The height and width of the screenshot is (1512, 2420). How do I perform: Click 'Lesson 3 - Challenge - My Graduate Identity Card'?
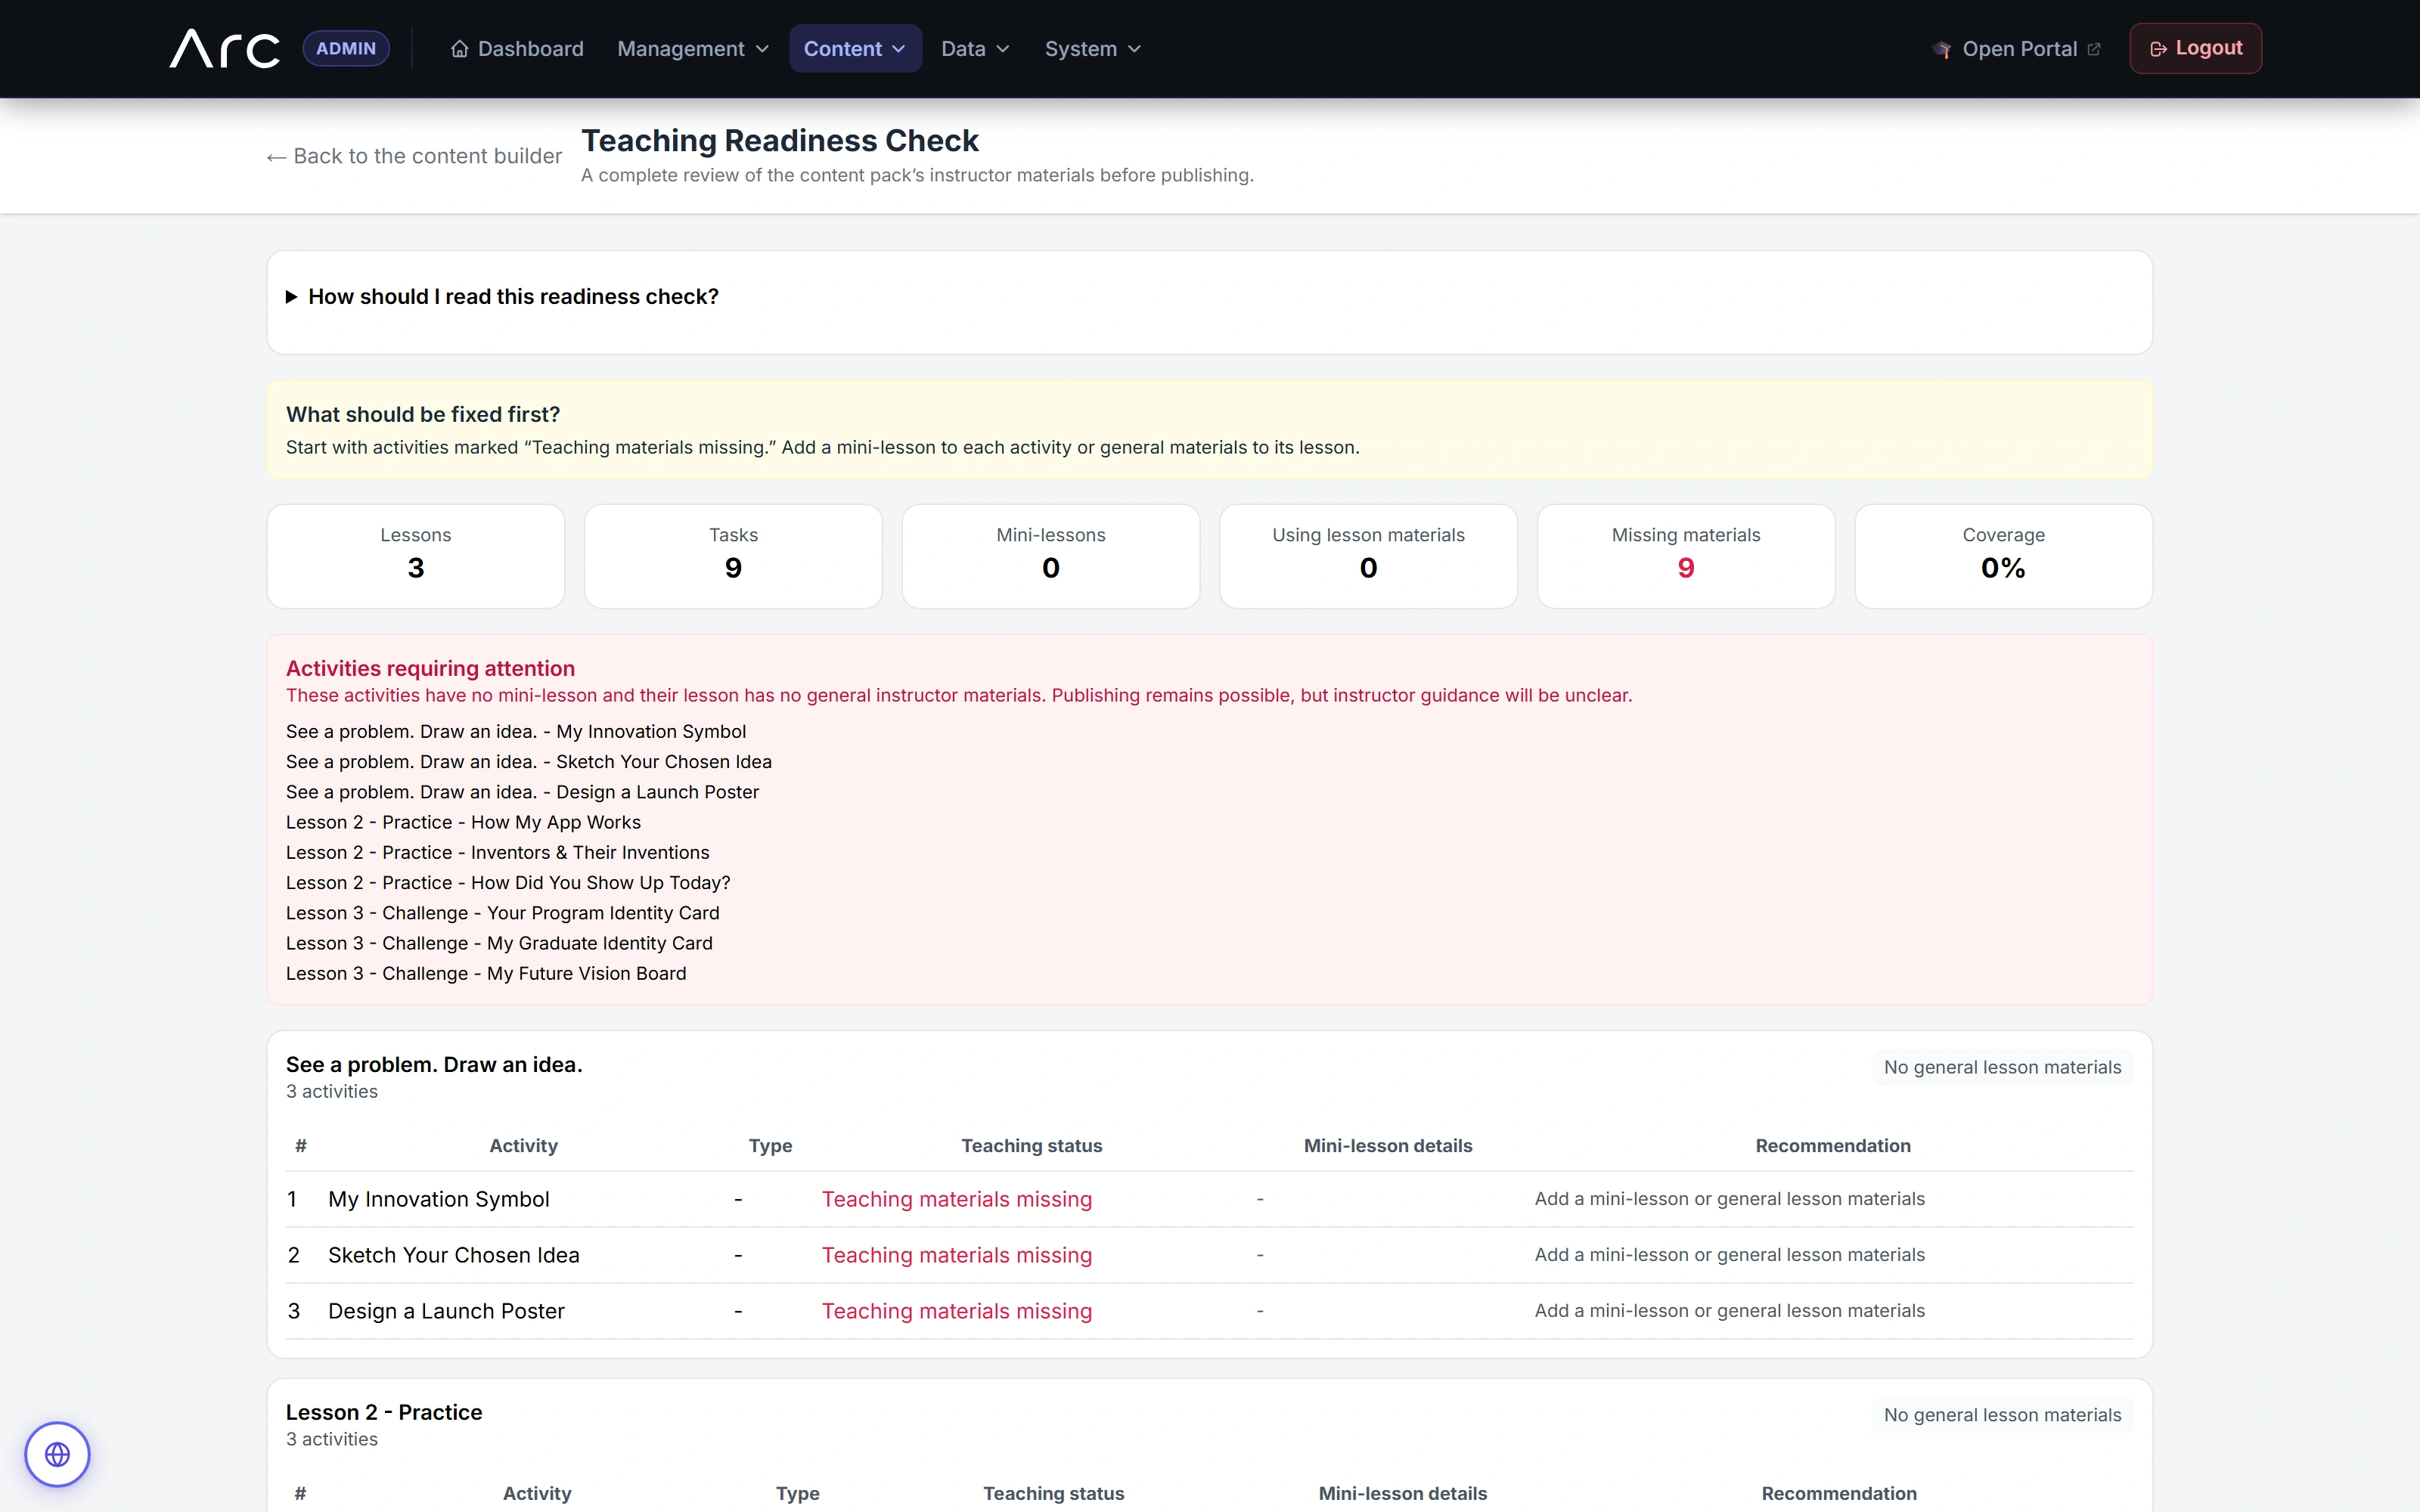pyautogui.click(x=499, y=943)
